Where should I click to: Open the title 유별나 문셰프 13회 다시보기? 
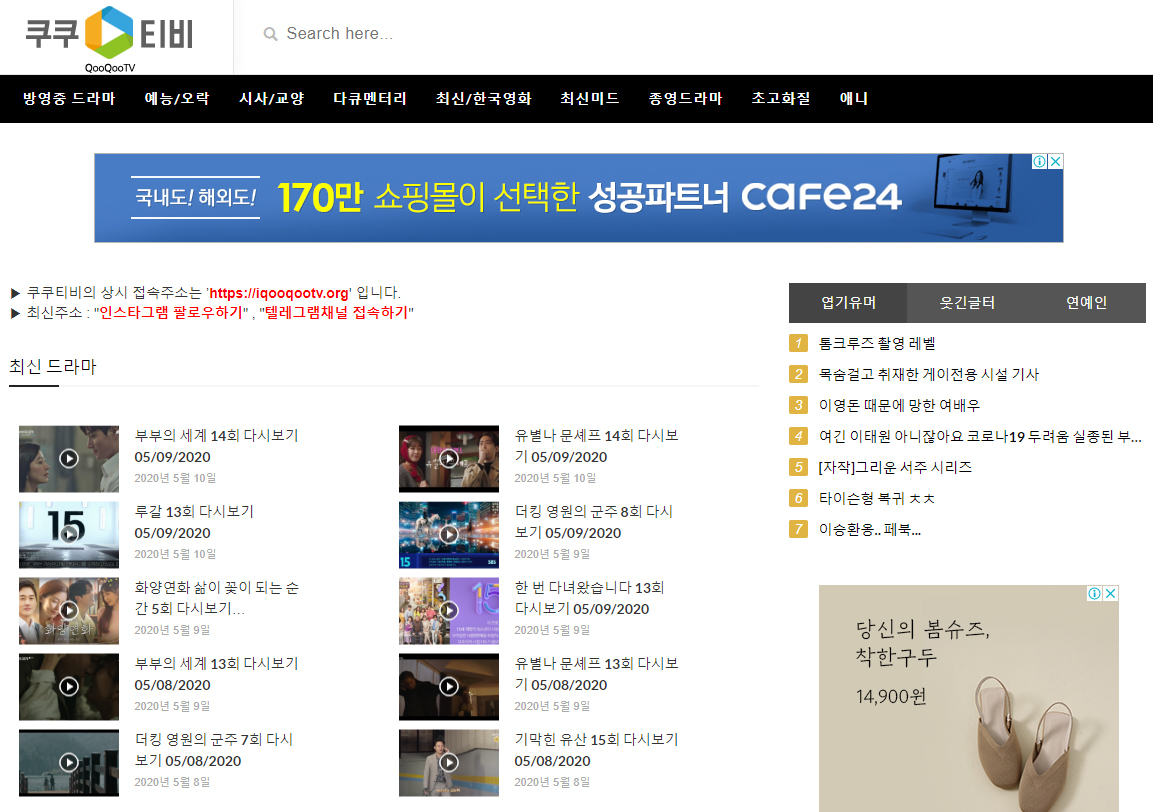click(x=596, y=674)
